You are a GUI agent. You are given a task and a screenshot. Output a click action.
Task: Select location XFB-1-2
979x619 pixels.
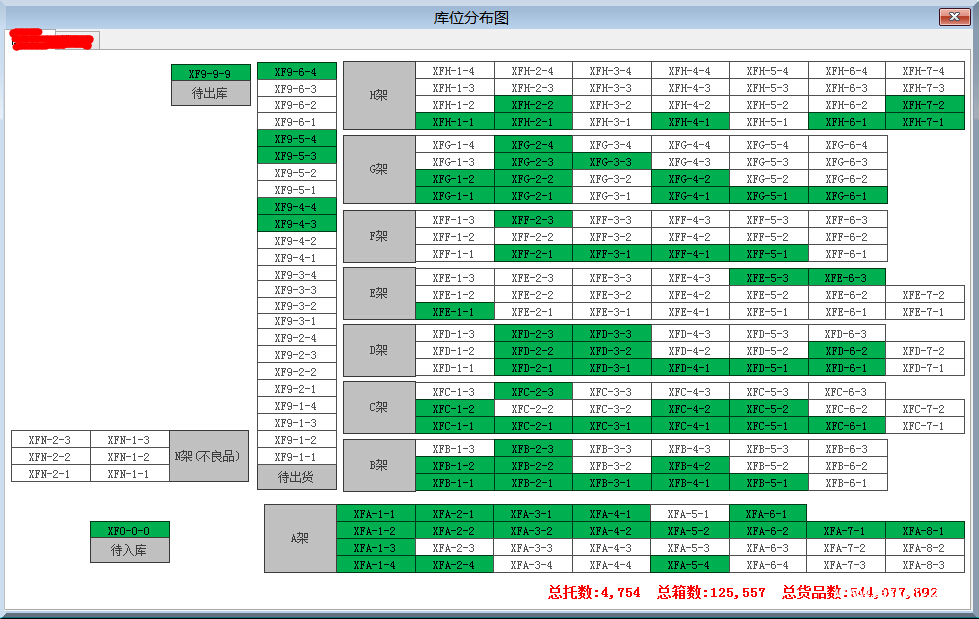point(455,466)
